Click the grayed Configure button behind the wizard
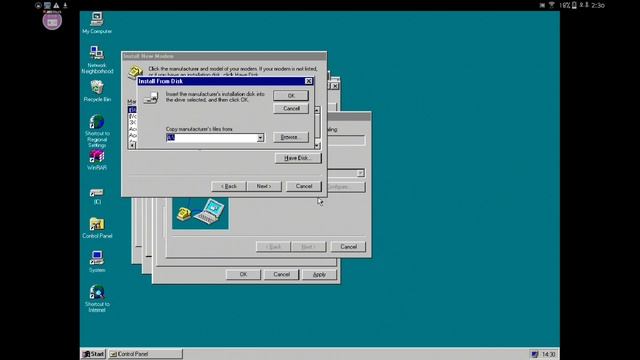This screenshot has height=360, width=640. coord(346,187)
